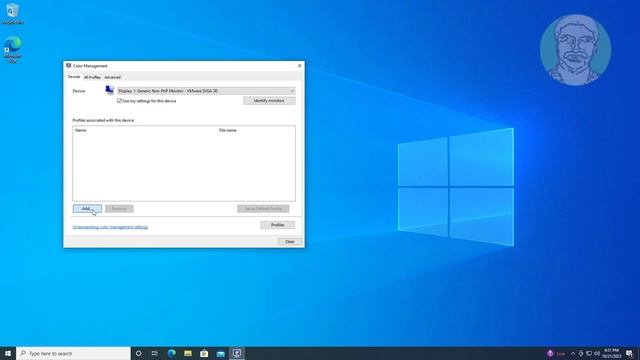Open the Mail app from the taskbar
This screenshot has width=640, height=360.
pyautogui.click(x=220, y=353)
